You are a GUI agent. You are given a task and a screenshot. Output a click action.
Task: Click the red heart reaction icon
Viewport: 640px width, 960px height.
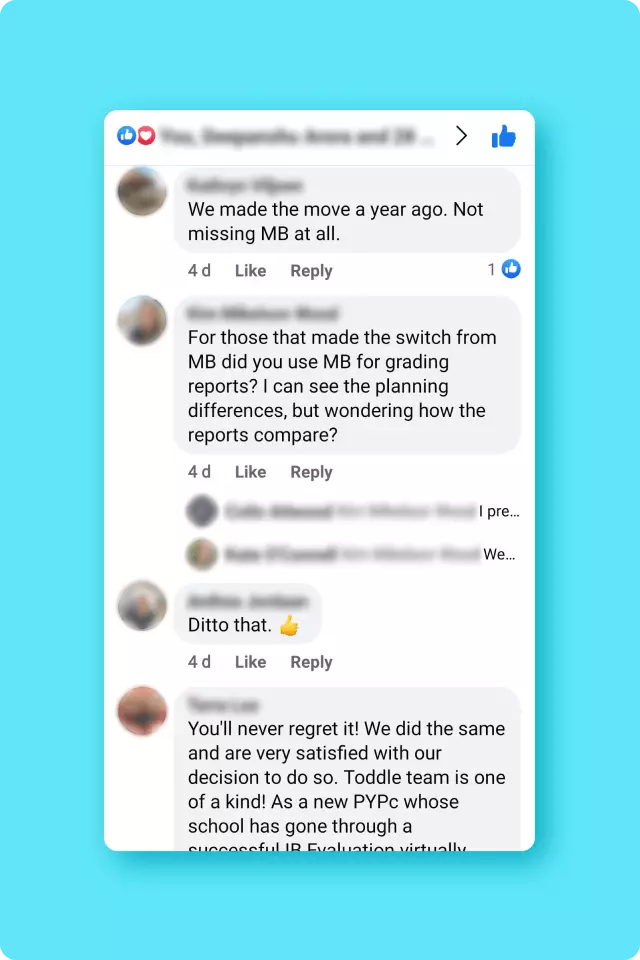pos(146,135)
